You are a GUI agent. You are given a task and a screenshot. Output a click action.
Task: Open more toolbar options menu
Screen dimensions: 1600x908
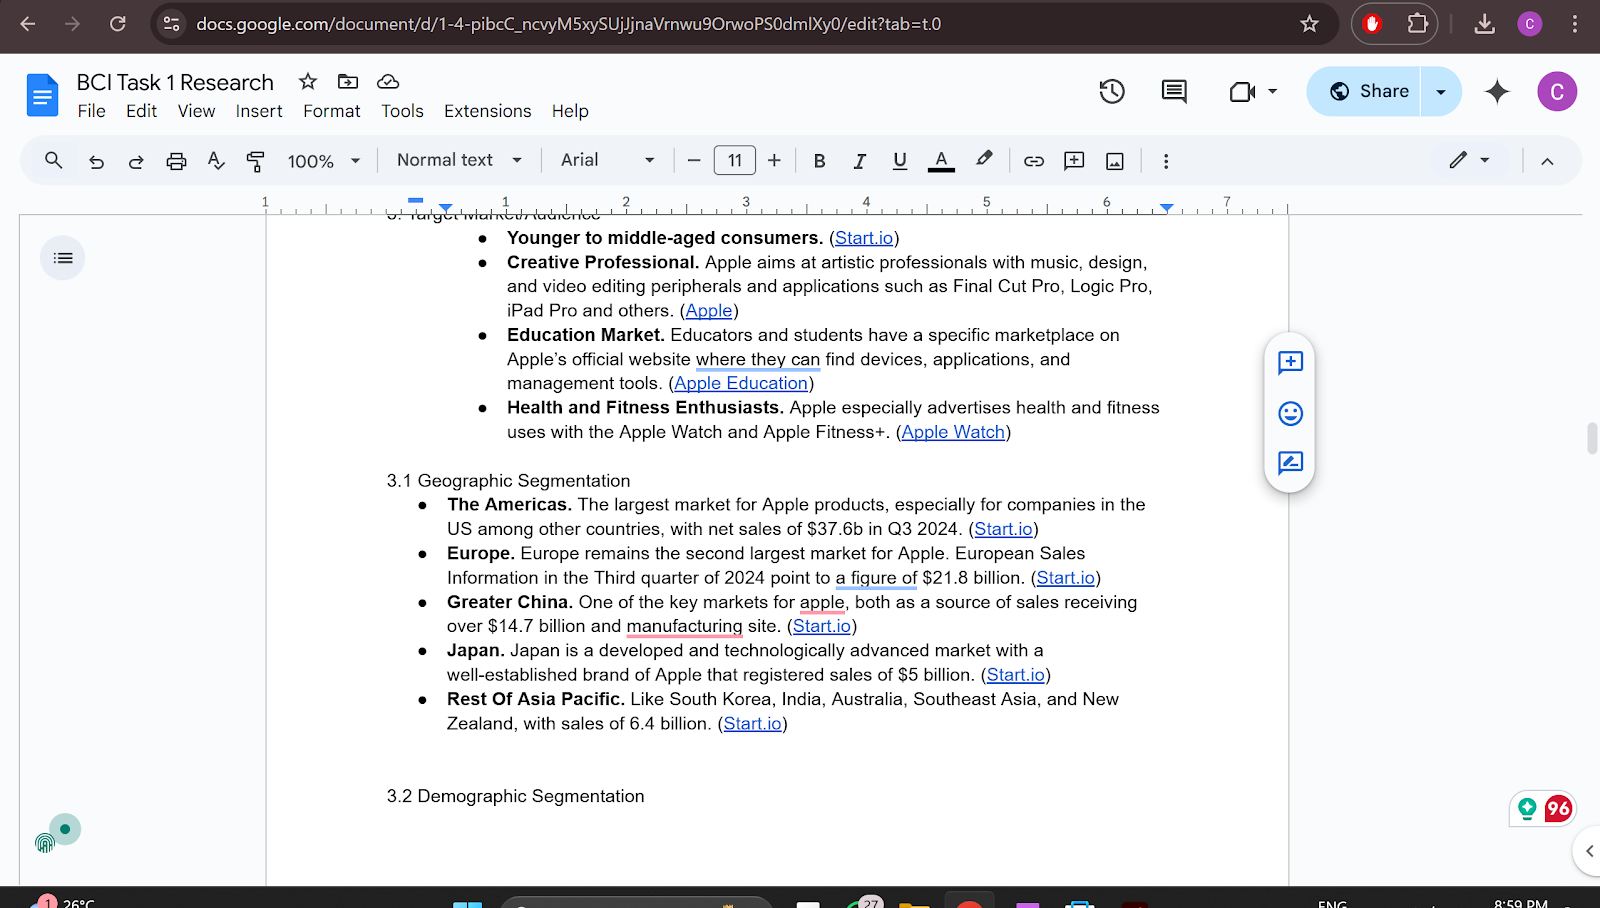pos(1166,161)
